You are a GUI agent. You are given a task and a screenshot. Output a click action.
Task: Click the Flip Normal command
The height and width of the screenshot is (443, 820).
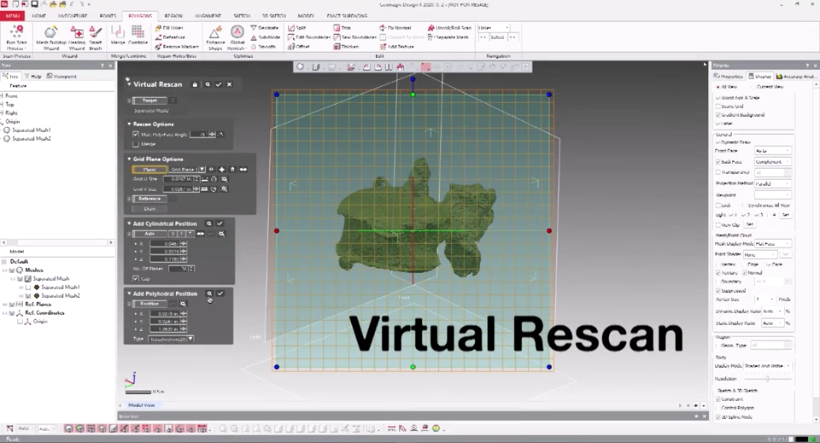pos(395,28)
